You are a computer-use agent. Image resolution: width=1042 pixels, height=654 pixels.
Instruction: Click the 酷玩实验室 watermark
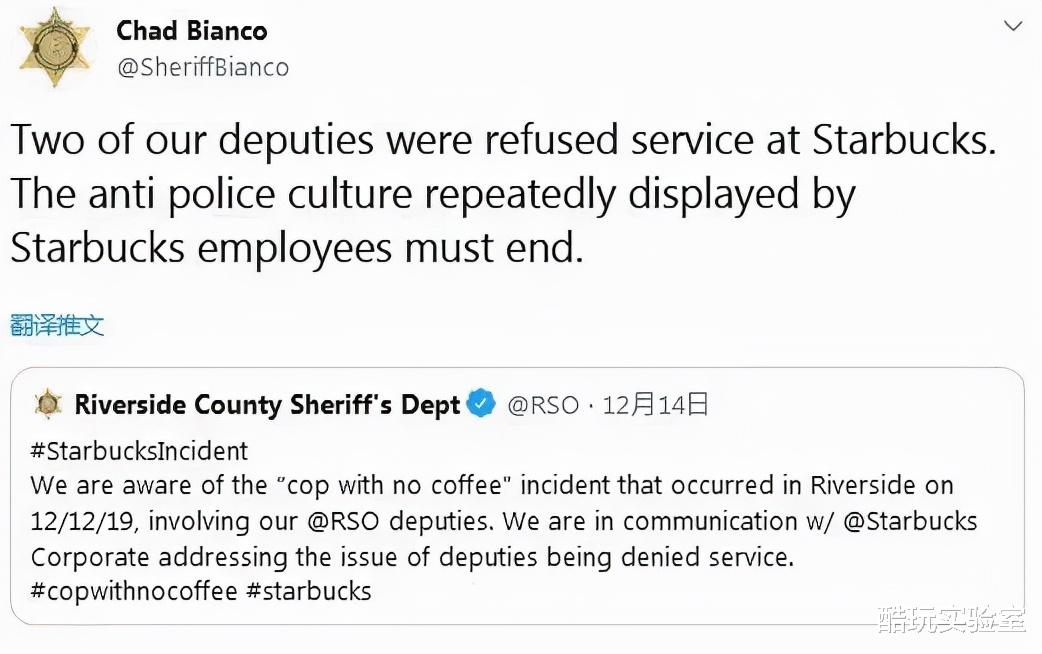tap(951, 621)
